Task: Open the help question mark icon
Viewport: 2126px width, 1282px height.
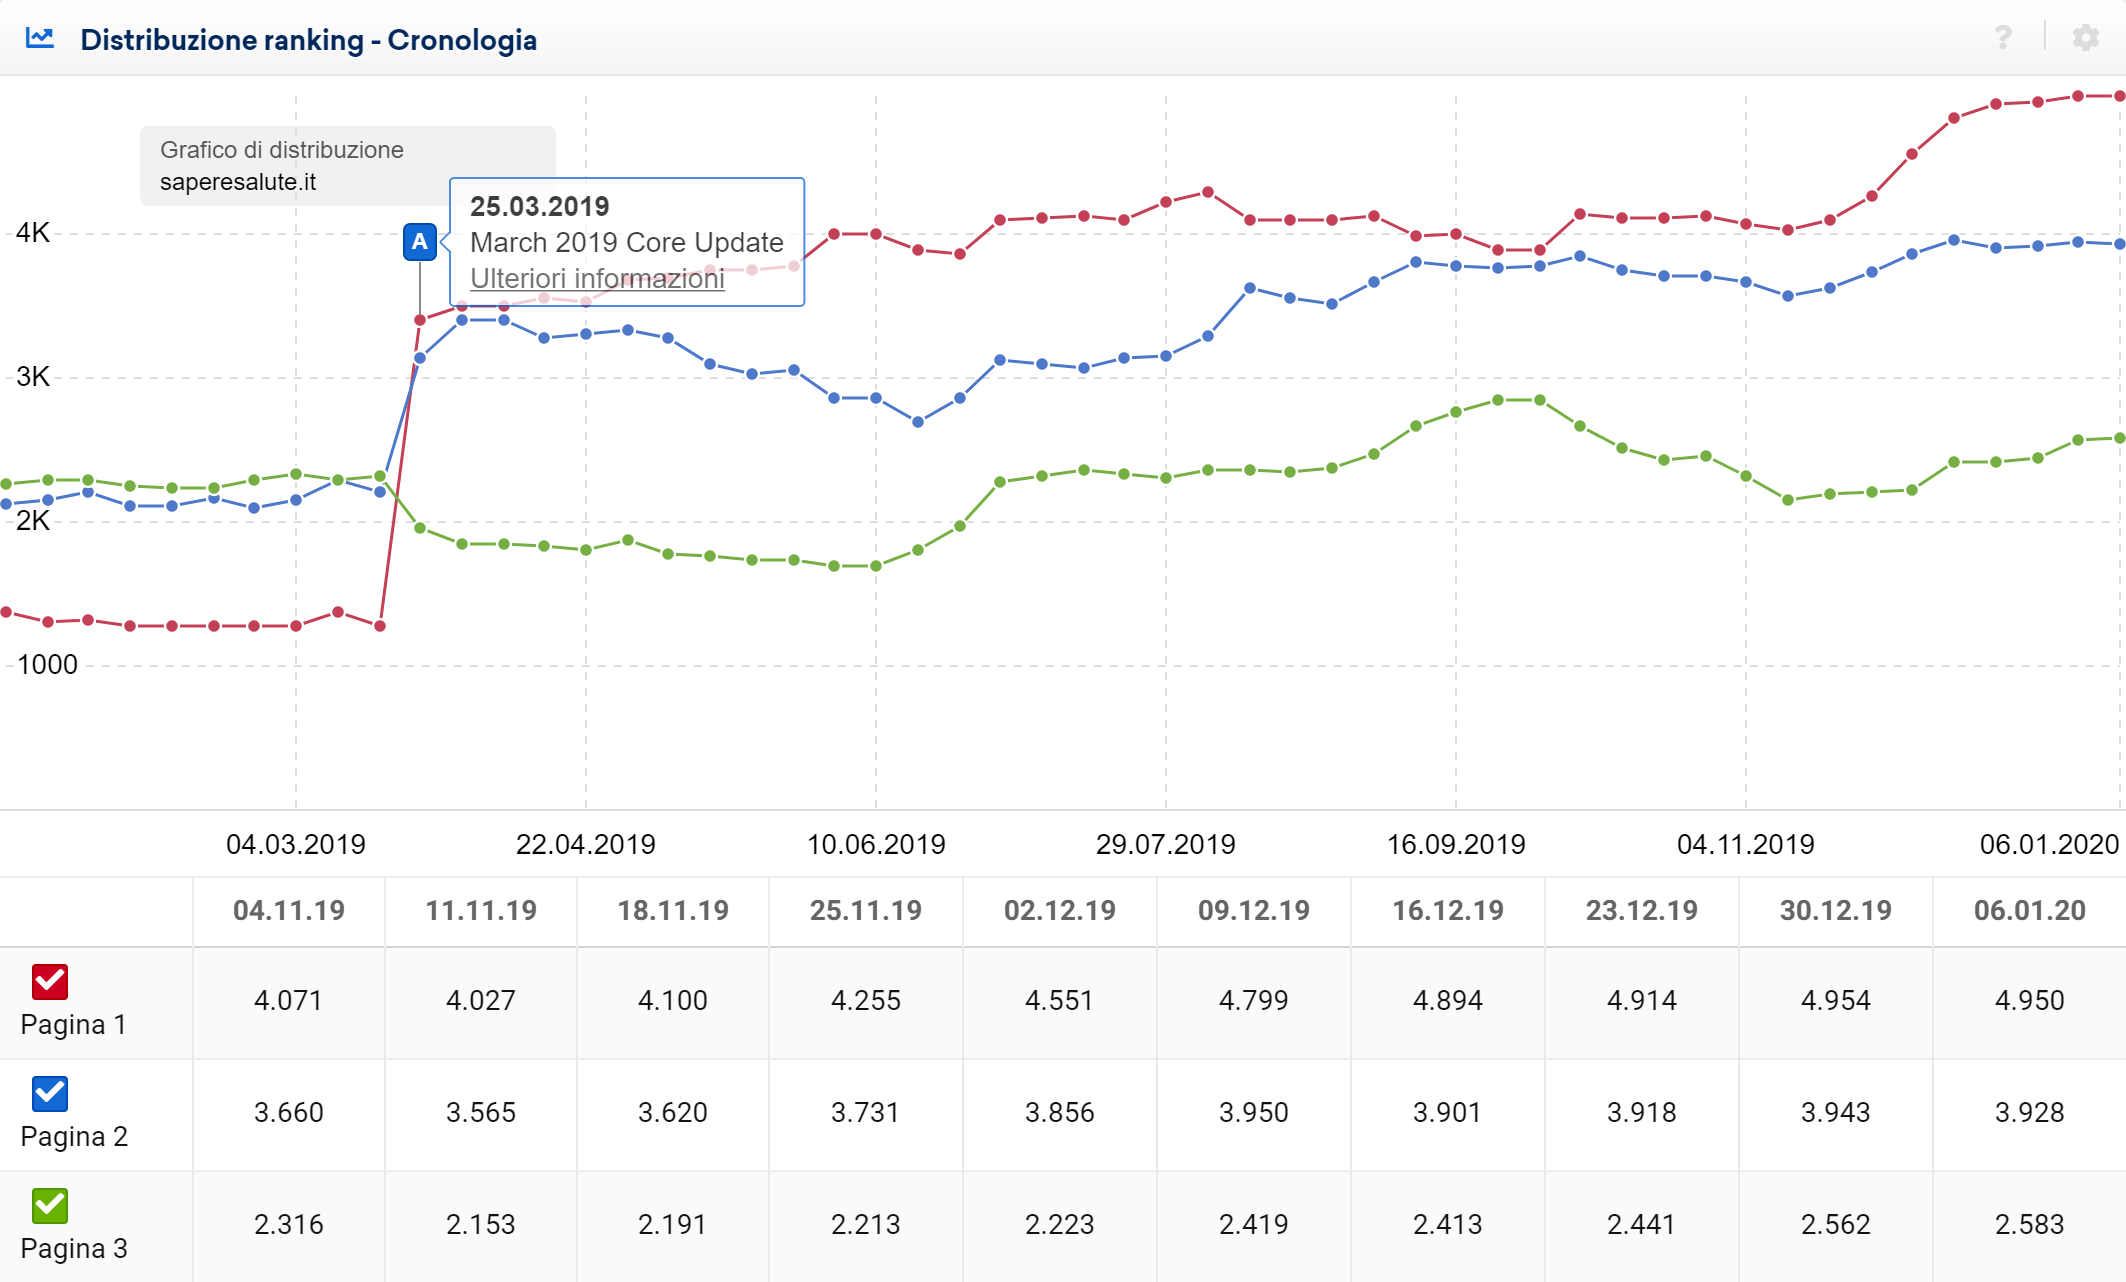Action: (x=2003, y=38)
